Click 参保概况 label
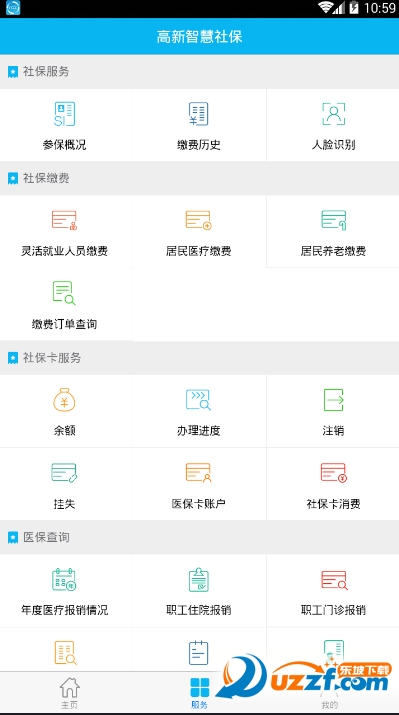Viewport: 399px width, 715px height. [64, 145]
